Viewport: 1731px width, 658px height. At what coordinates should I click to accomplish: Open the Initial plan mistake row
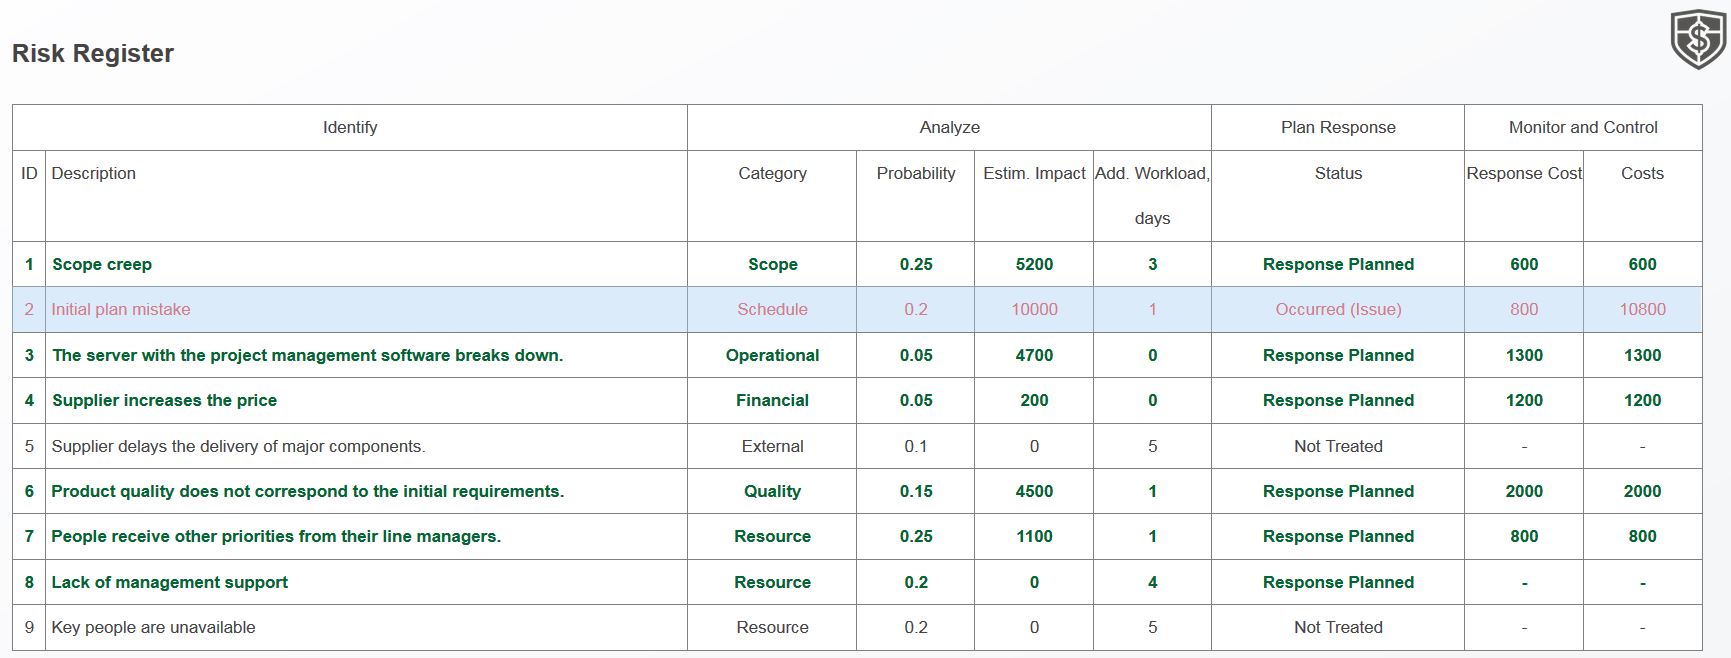click(857, 309)
